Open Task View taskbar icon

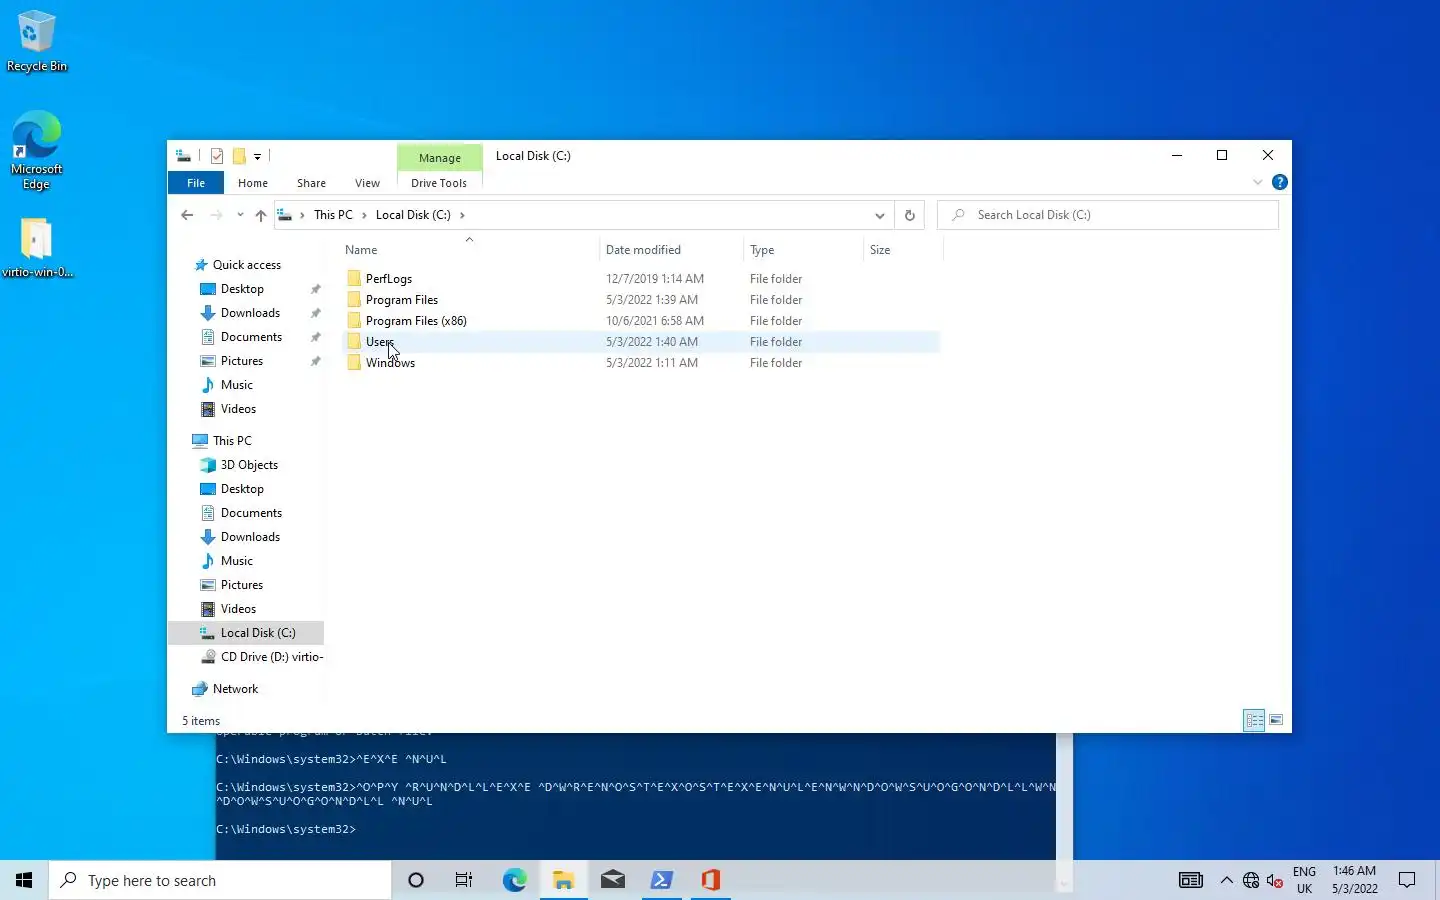(x=464, y=880)
